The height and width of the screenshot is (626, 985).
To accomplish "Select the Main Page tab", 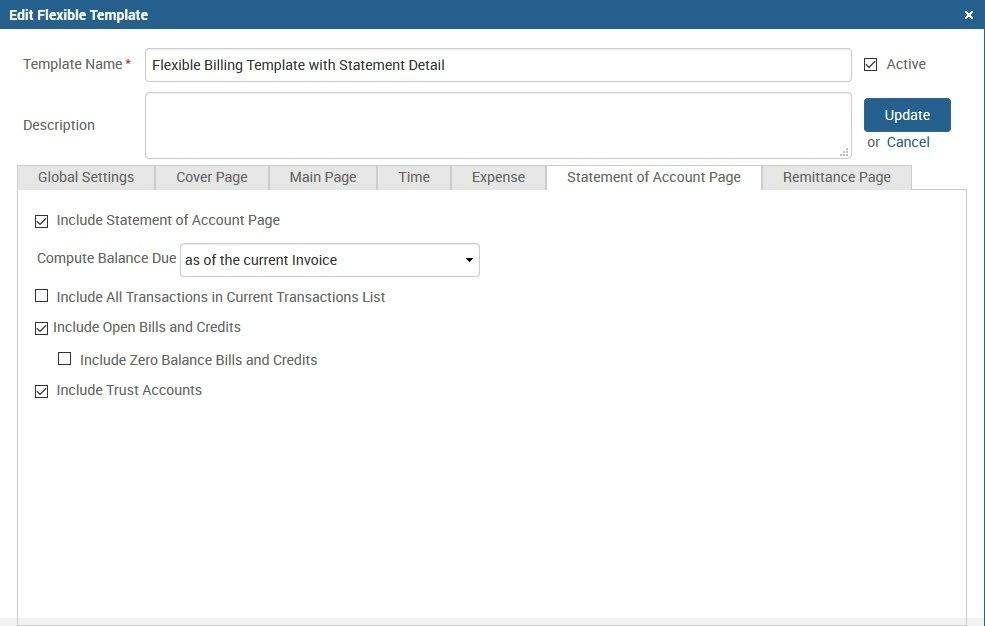I will [x=322, y=177].
